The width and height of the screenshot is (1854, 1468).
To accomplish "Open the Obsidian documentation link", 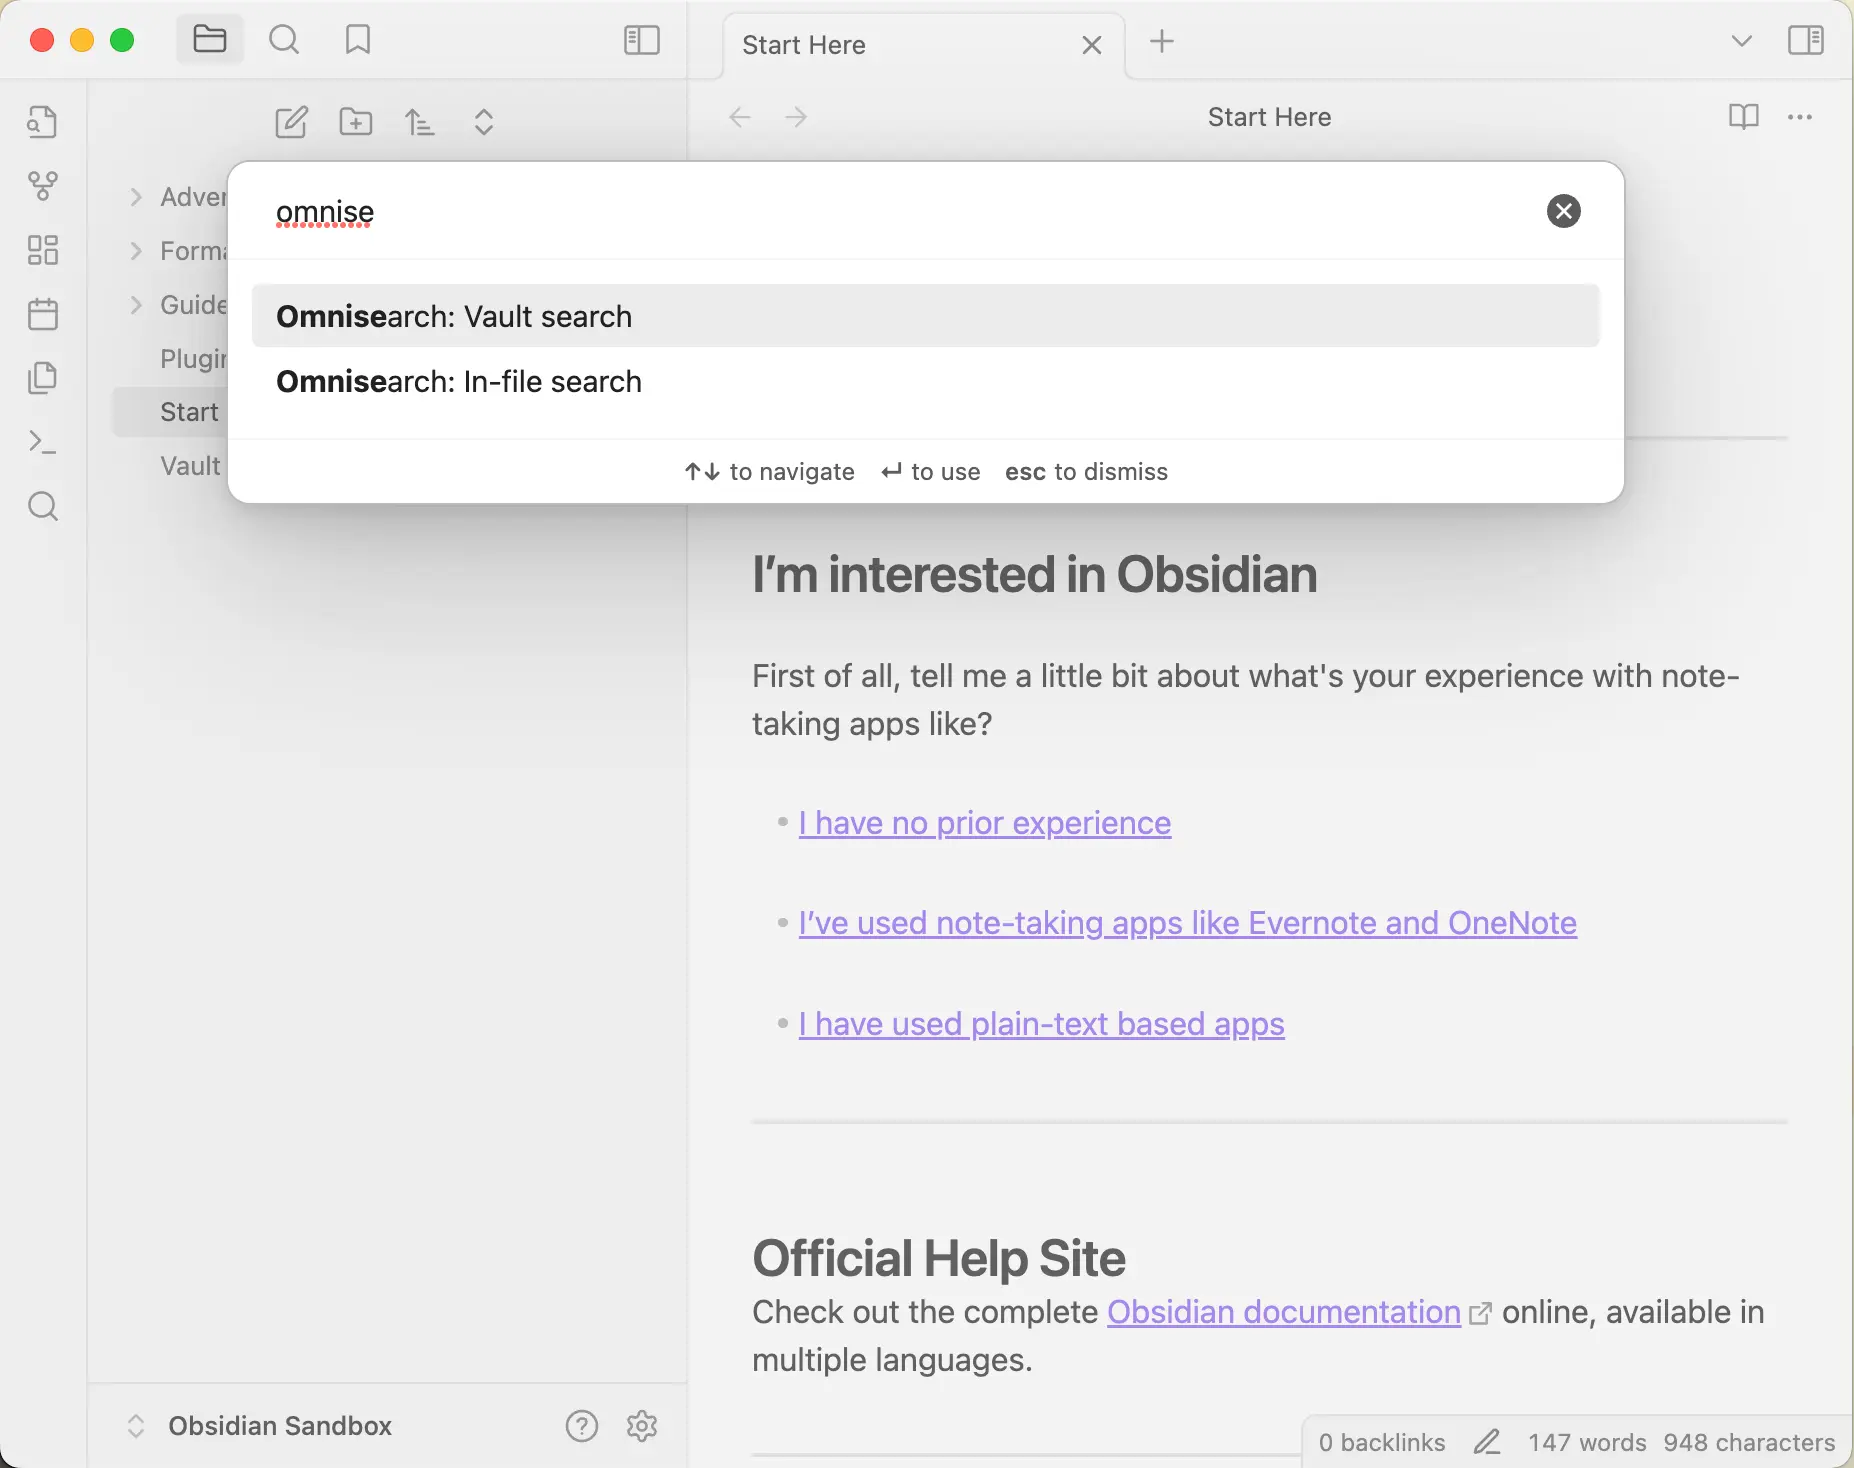I will pos(1283,1312).
